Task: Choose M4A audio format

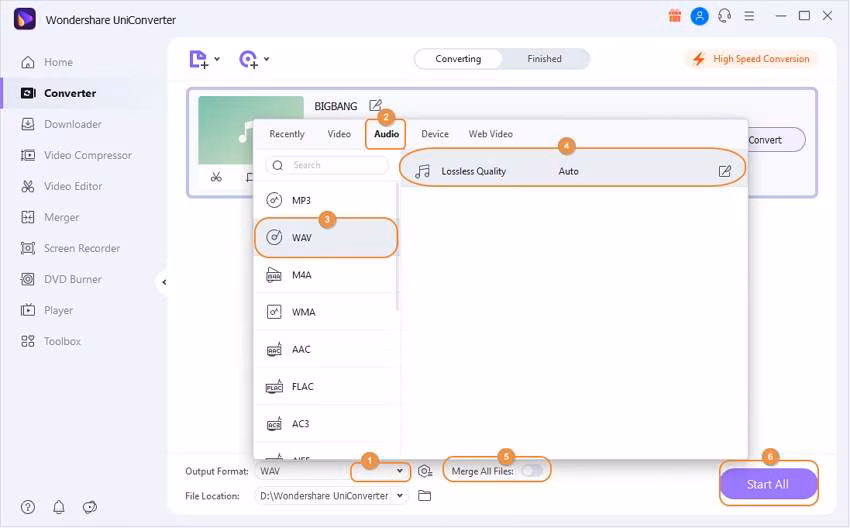Action: point(326,275)
